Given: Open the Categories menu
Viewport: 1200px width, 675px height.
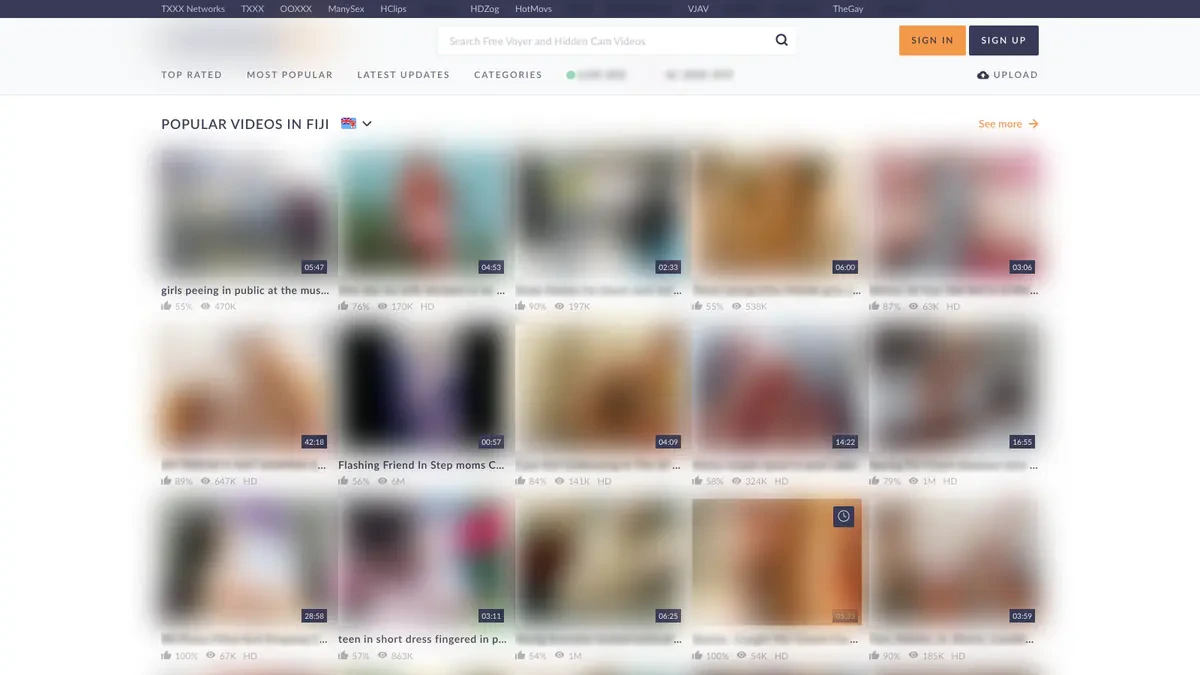Looking at the screenshot, I should [508, 75].
